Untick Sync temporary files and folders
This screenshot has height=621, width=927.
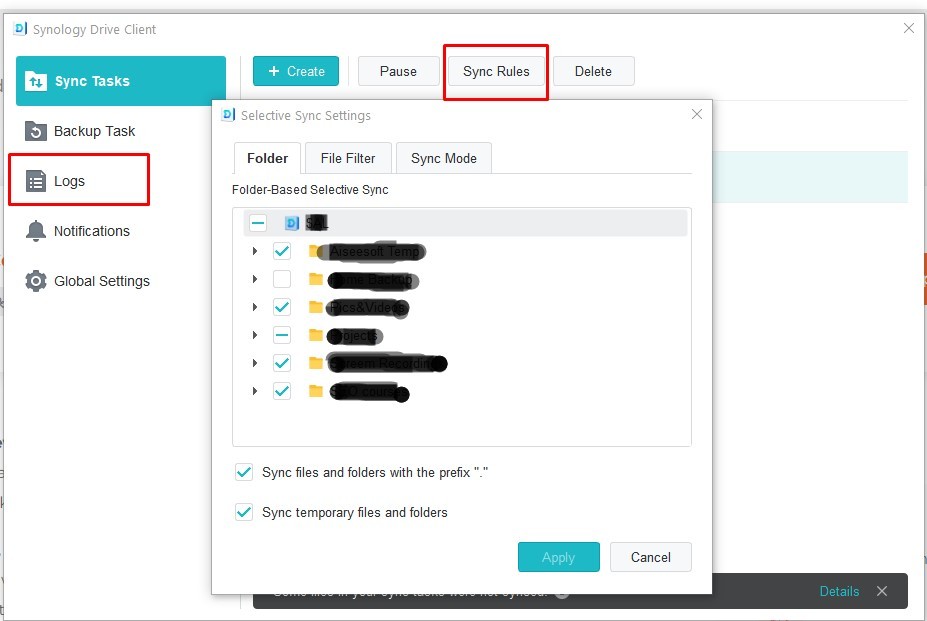point(243,512)
